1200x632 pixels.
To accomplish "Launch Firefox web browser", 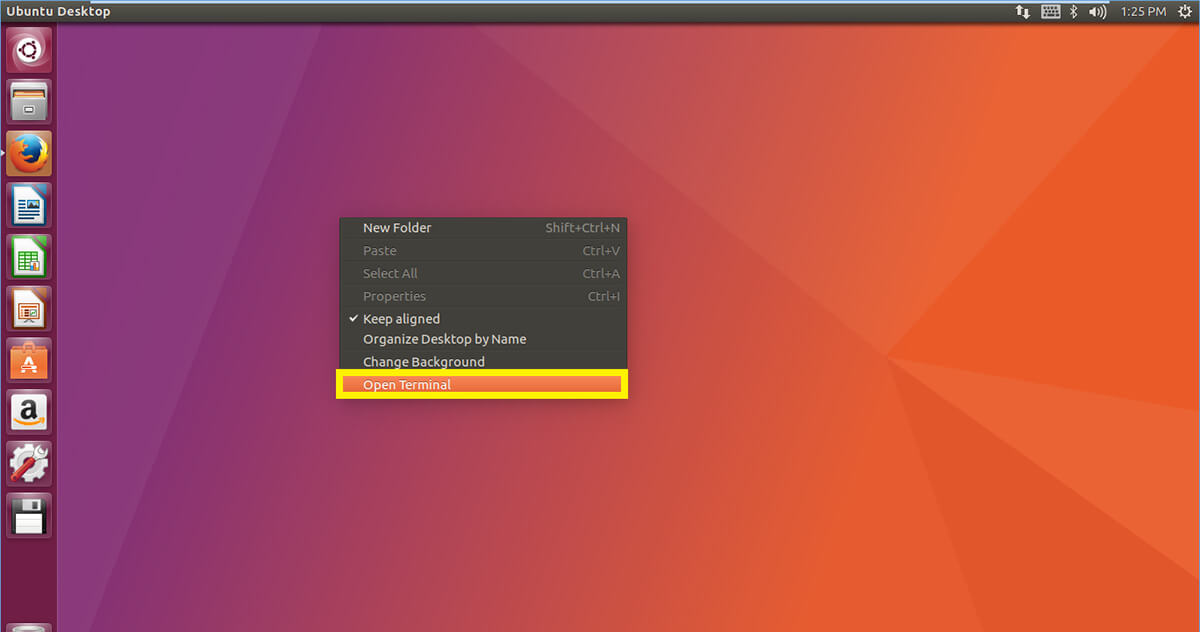I will click(29, 154).
